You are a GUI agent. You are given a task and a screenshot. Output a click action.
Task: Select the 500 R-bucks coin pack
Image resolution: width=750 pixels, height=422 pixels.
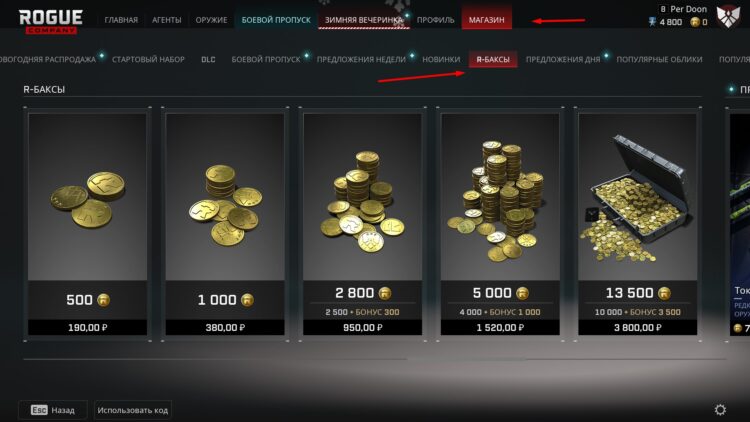pos(88,224)
